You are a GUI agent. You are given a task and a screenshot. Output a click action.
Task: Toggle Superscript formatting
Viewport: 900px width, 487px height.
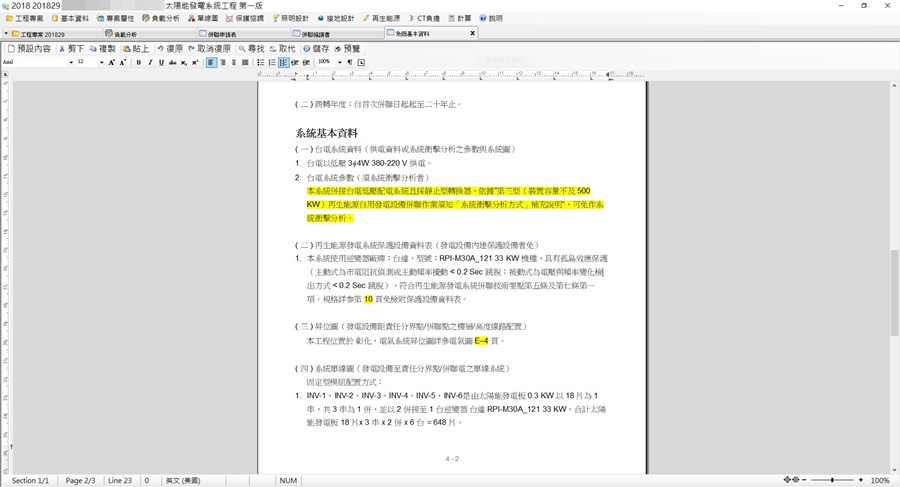pyautogui.click(x=195, y=63)
